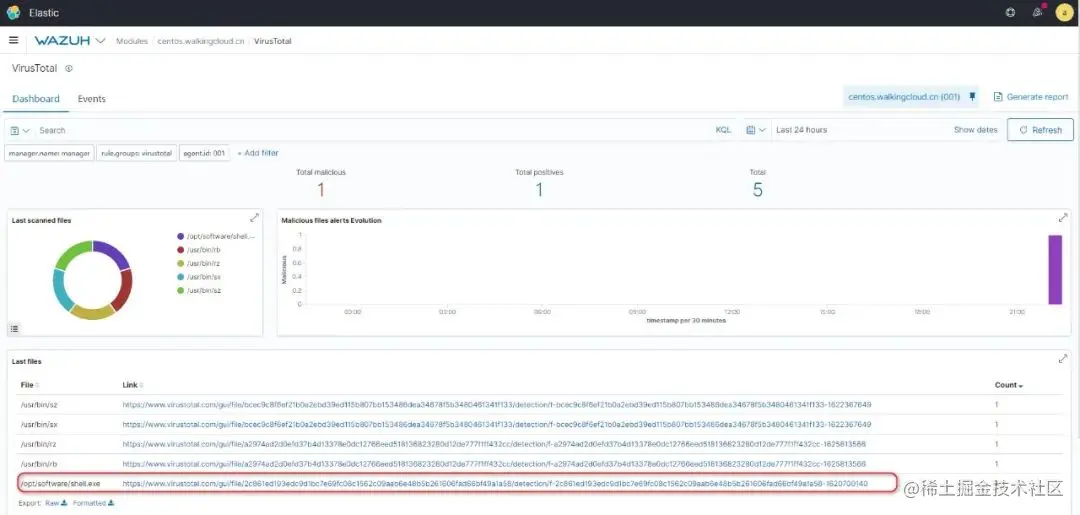Click the /usr/bin/rb legend color dot
The width and height of the screenshot is (1080, 515).
coord(180,250)
